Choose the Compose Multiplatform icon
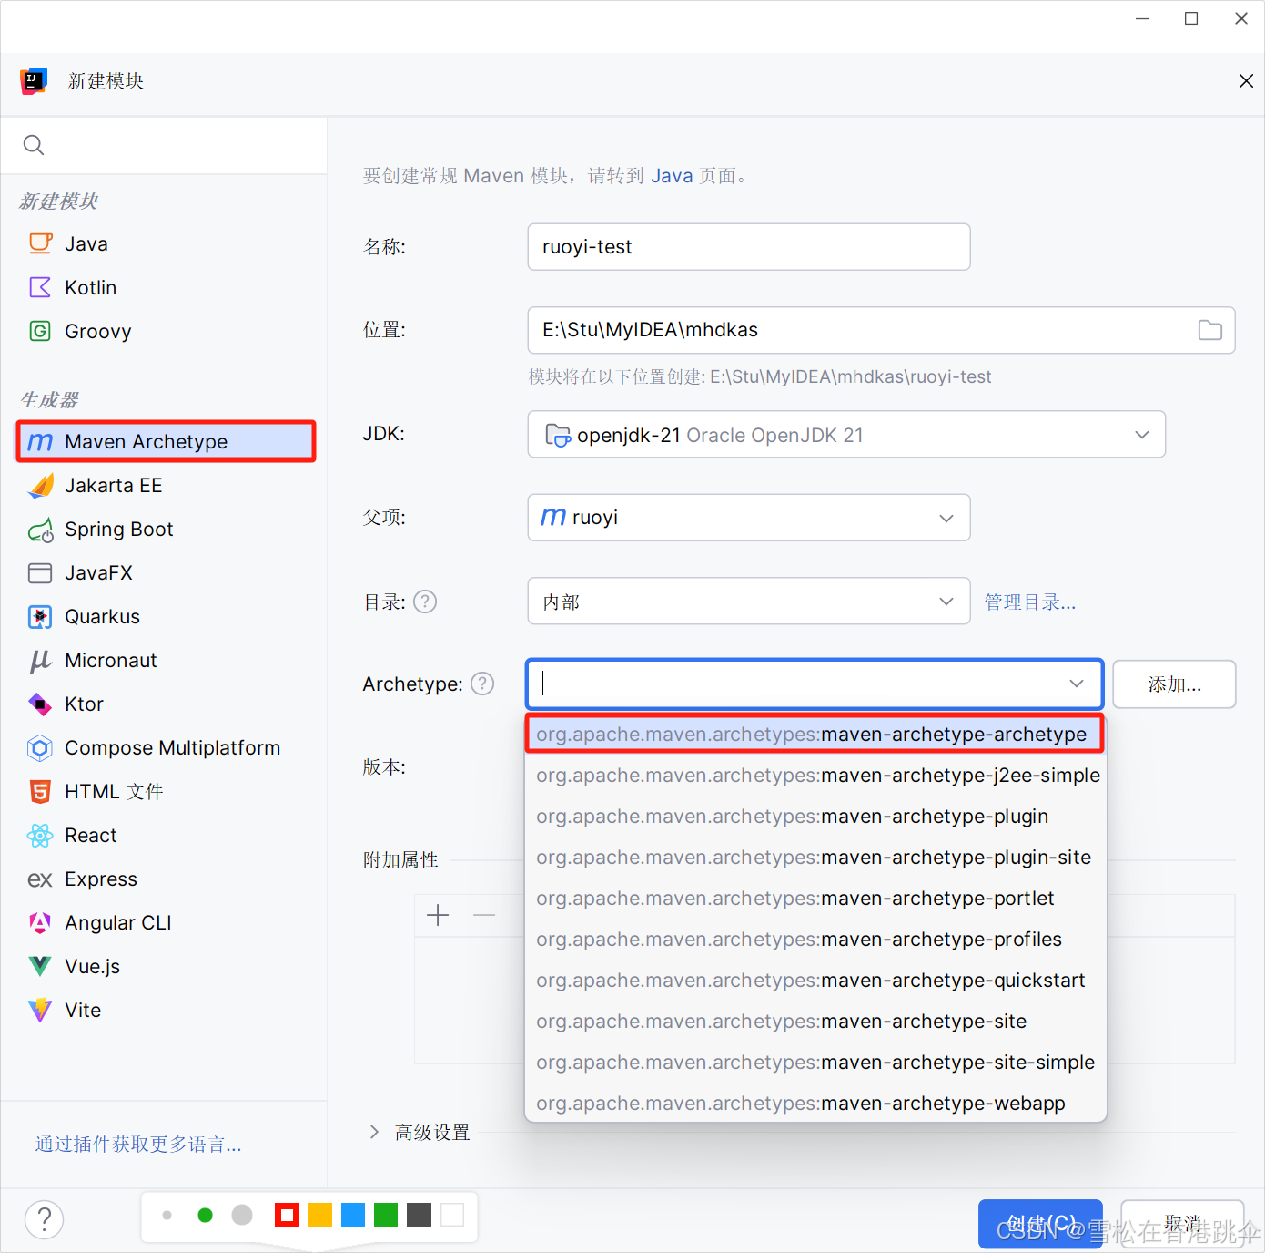The height and width of the screenshot is (1253, 1265). [x=40, y=748]
